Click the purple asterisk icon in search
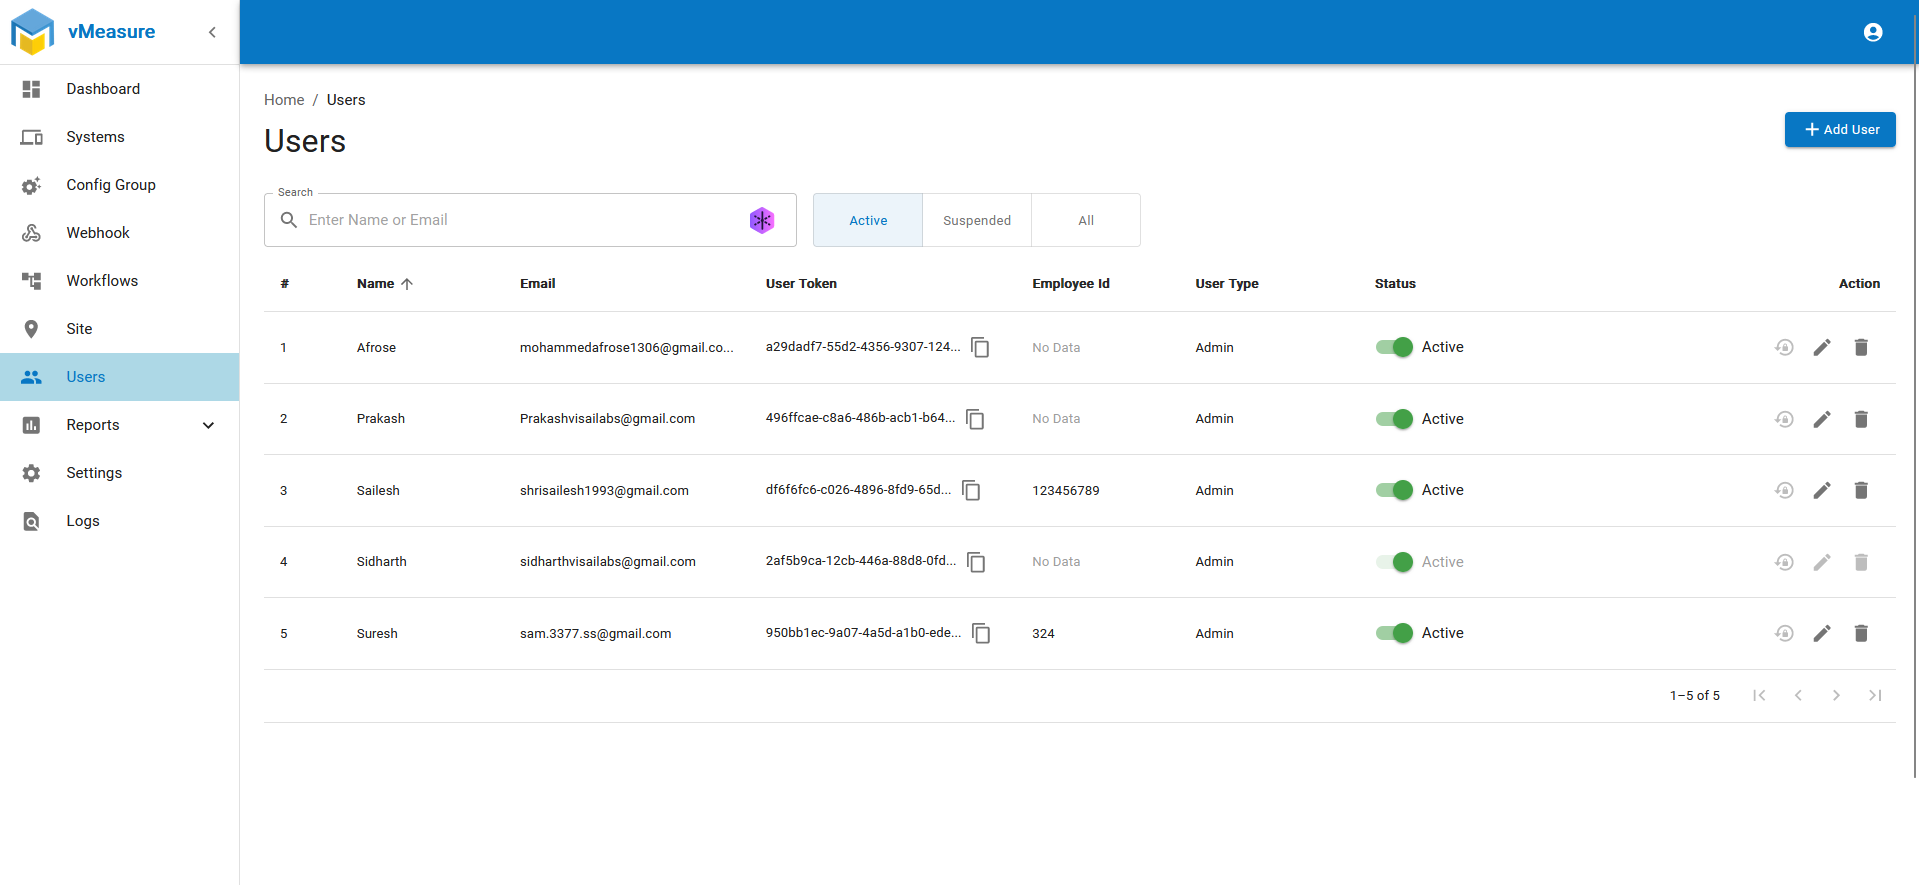Image resolution: width=1919 pixels, height=885 pixels. coord(762,220)
